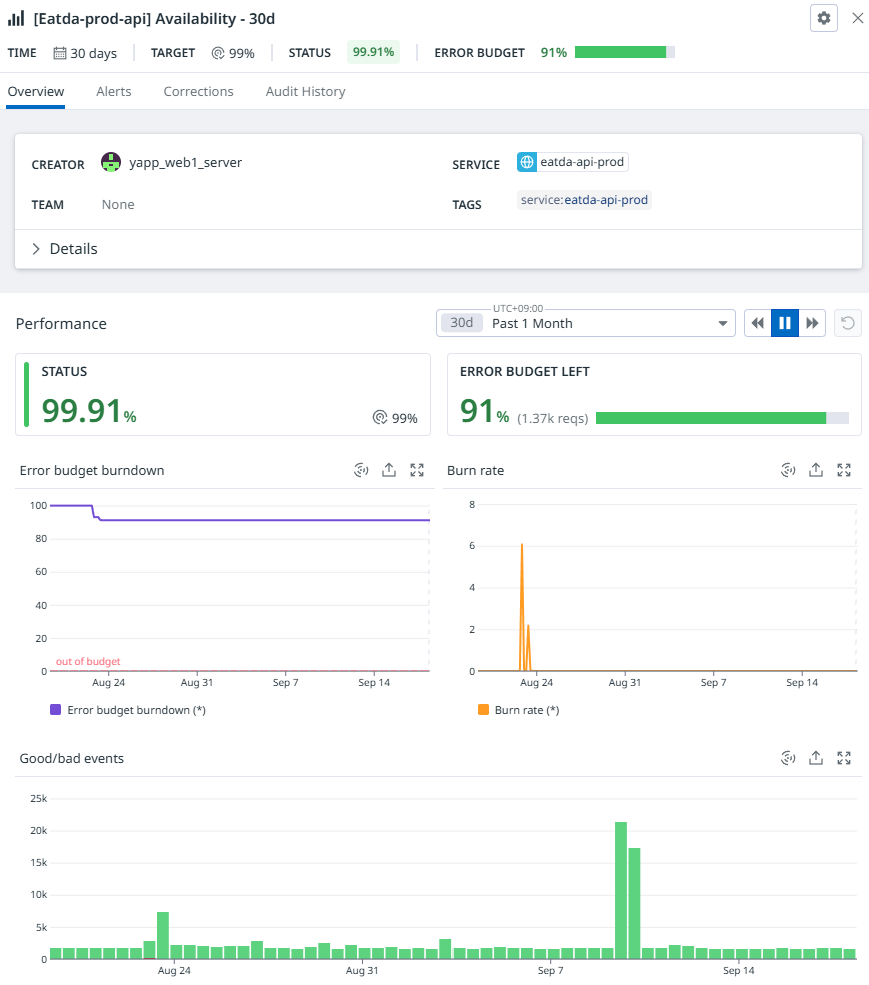Viewport: 869px width, 985px height.
Task: Open the Burn rate chart signal icon
Action: [788, 470]
